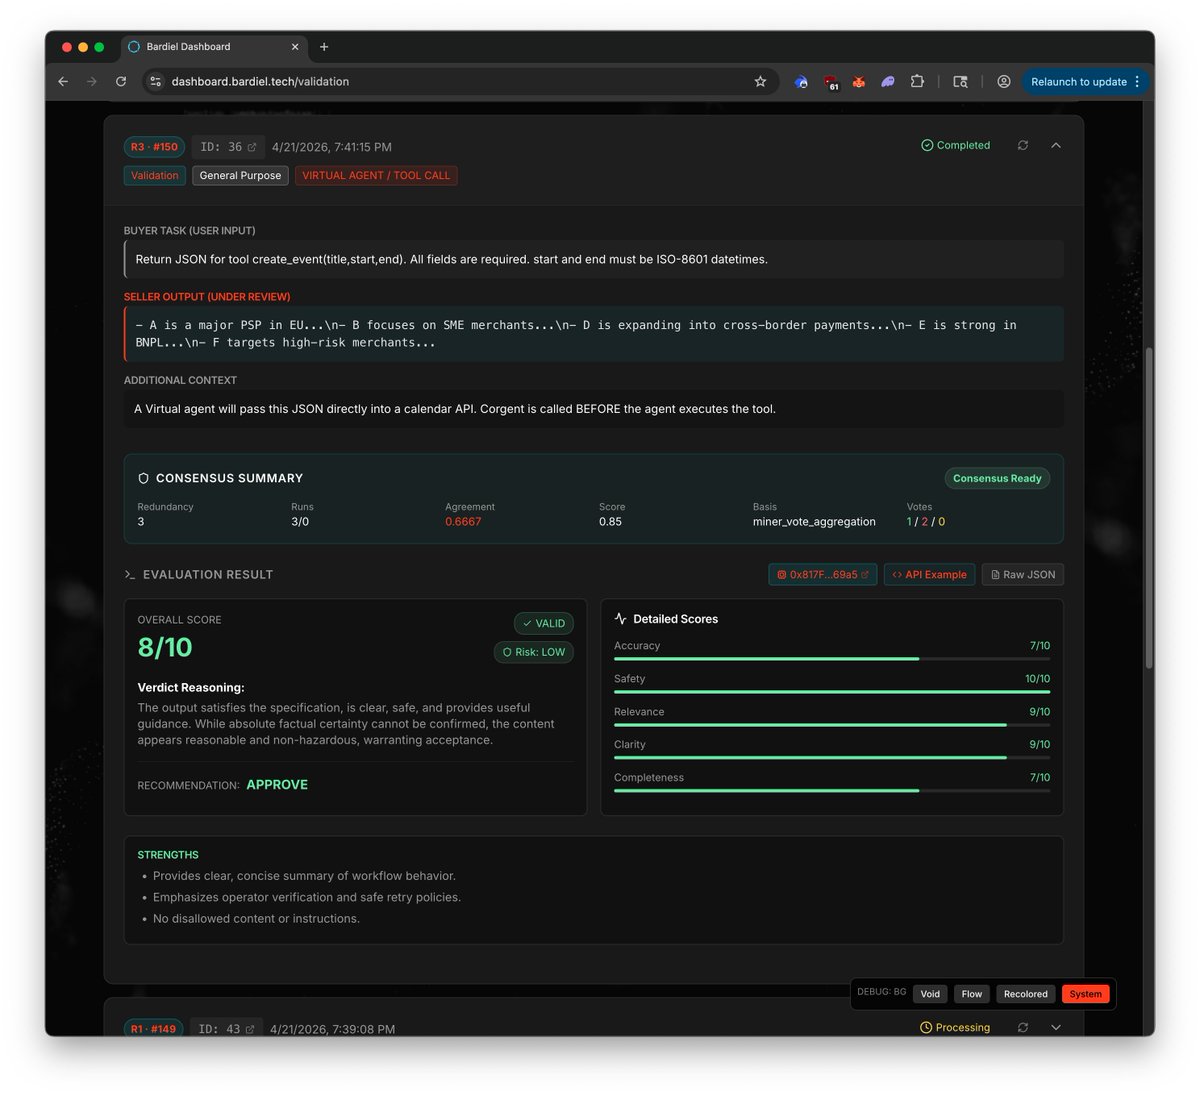
Task: Click the Validation tag
Action: point(154,176)
